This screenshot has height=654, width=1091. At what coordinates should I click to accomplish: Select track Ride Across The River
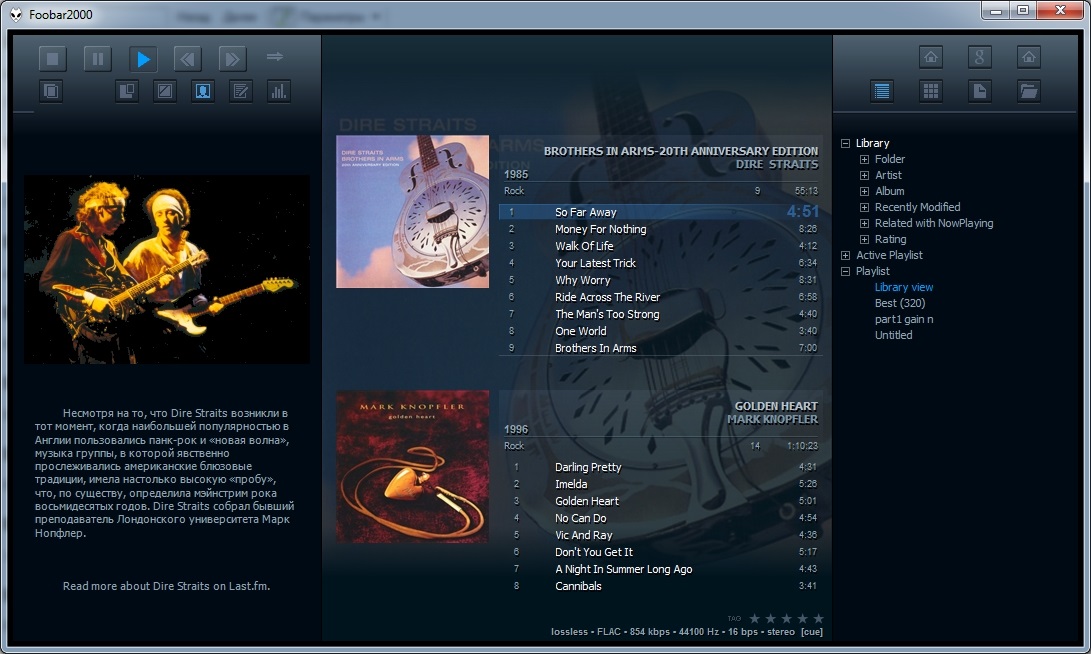(660, 297)
